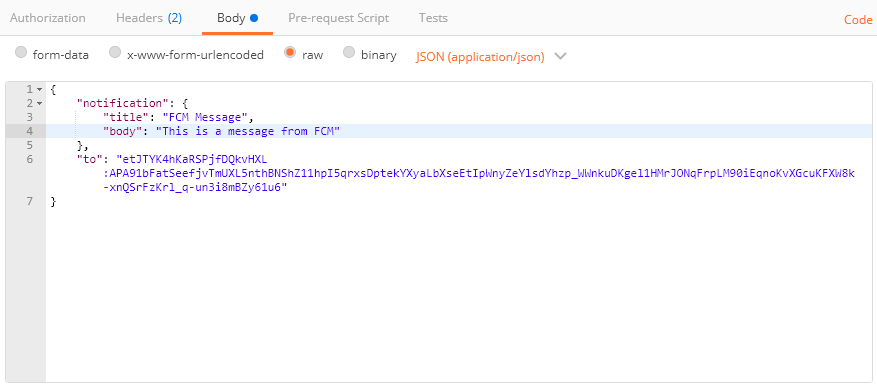The image size is (877, 388).
Task: Click "This is a message from FCM" value
Action: (x=248, y=131)
